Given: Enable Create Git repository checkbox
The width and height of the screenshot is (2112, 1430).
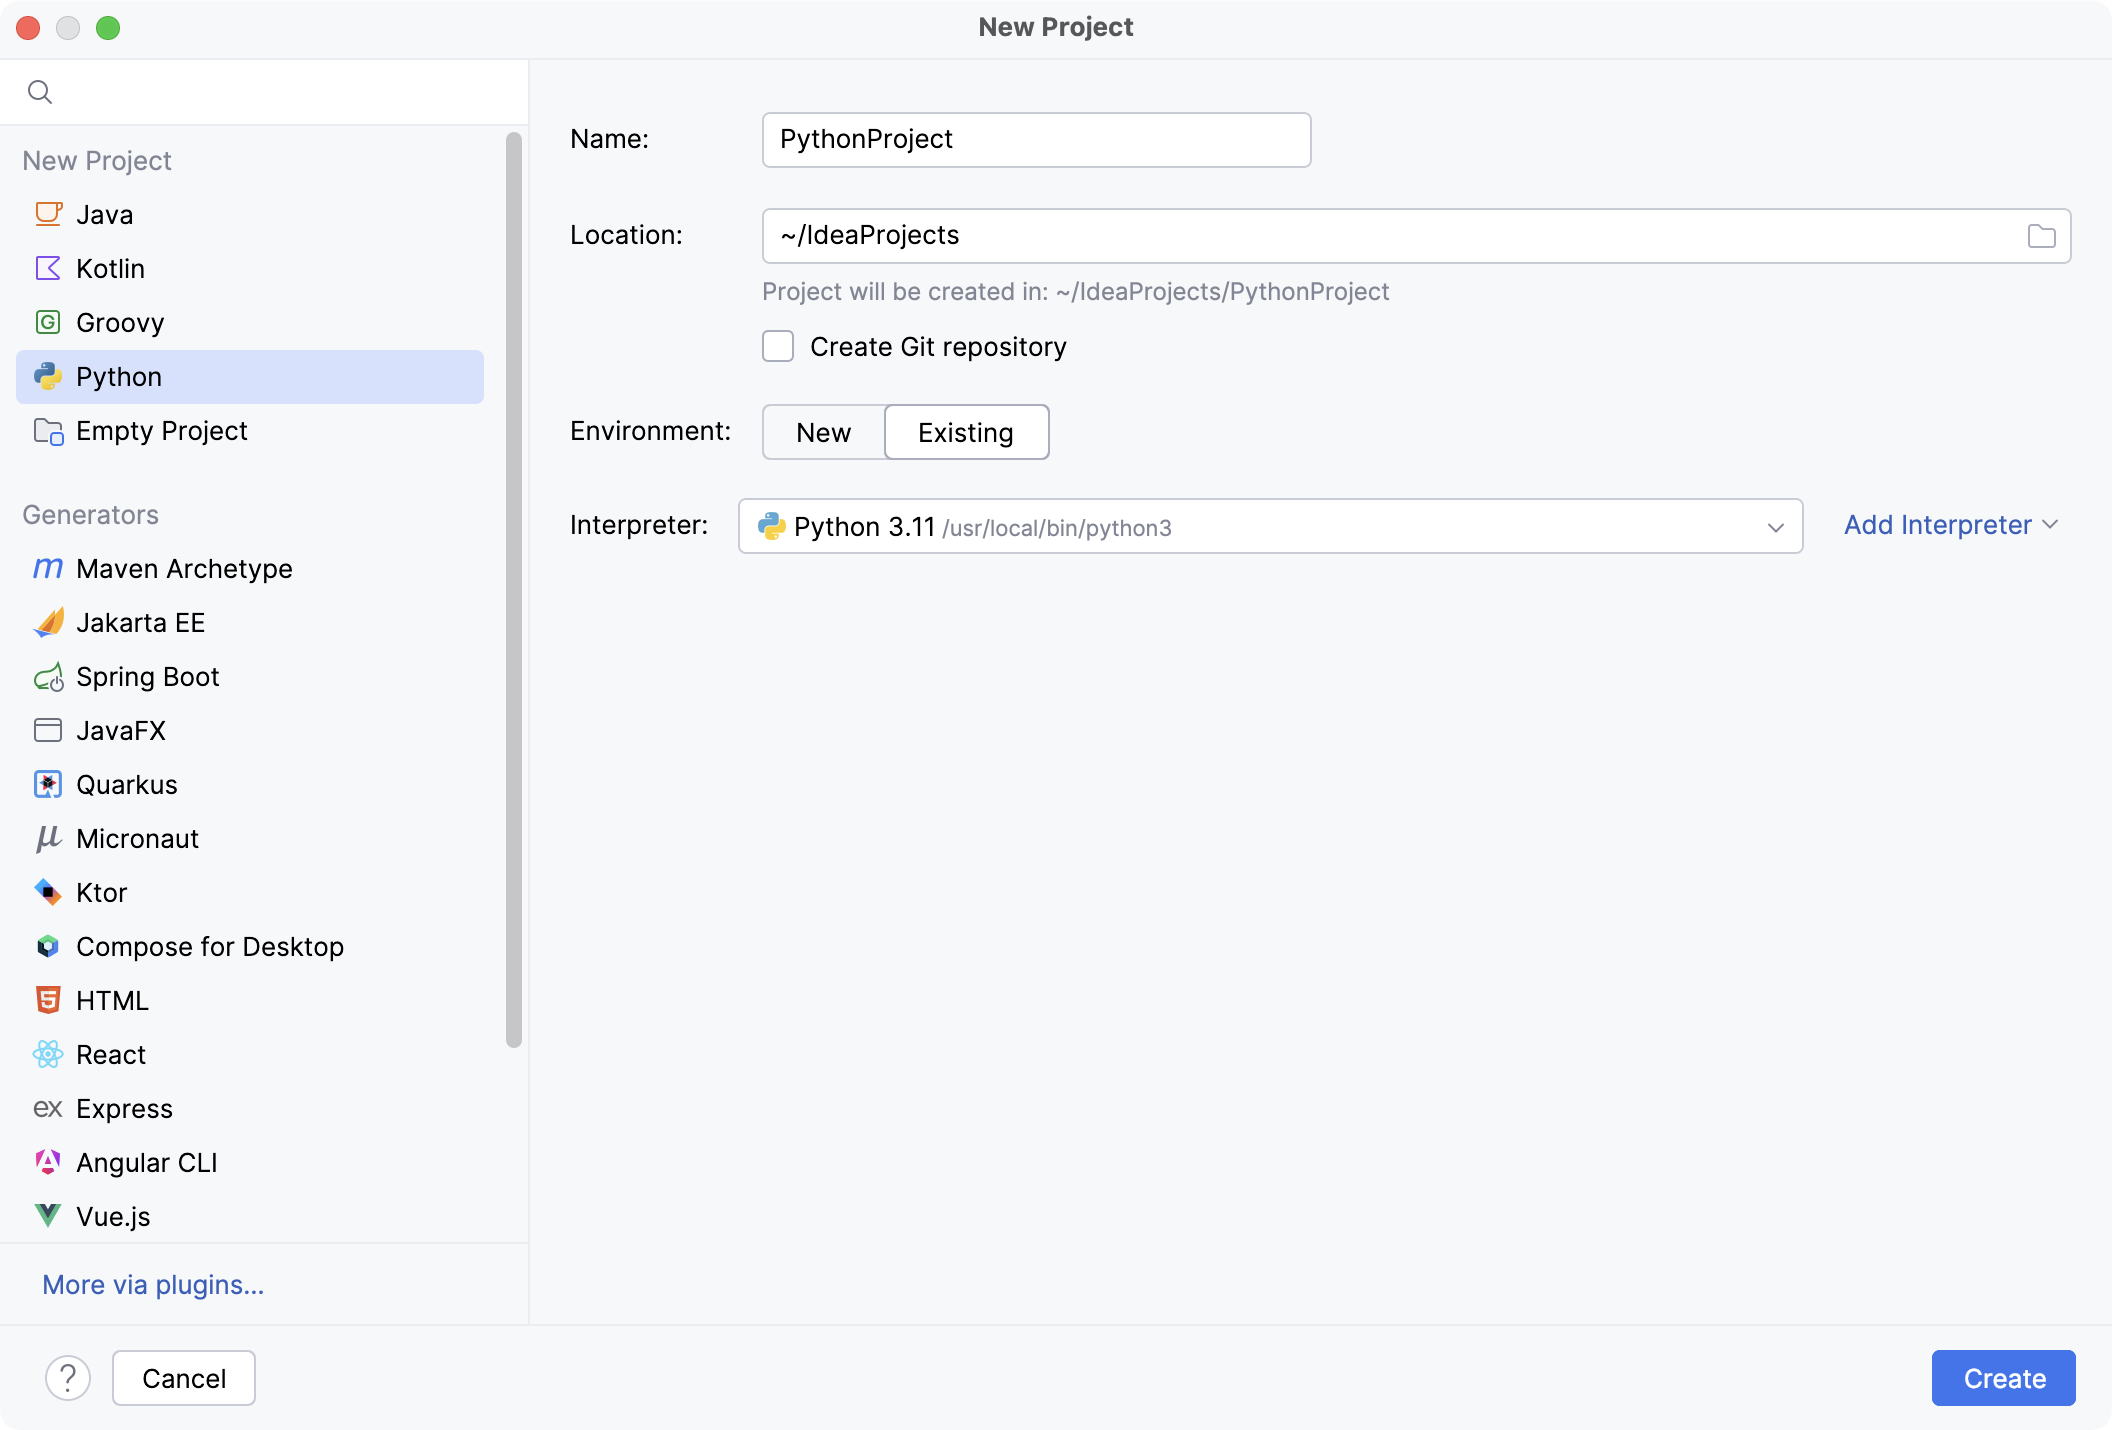Looking at the screenshot, I should click(778, 346).
